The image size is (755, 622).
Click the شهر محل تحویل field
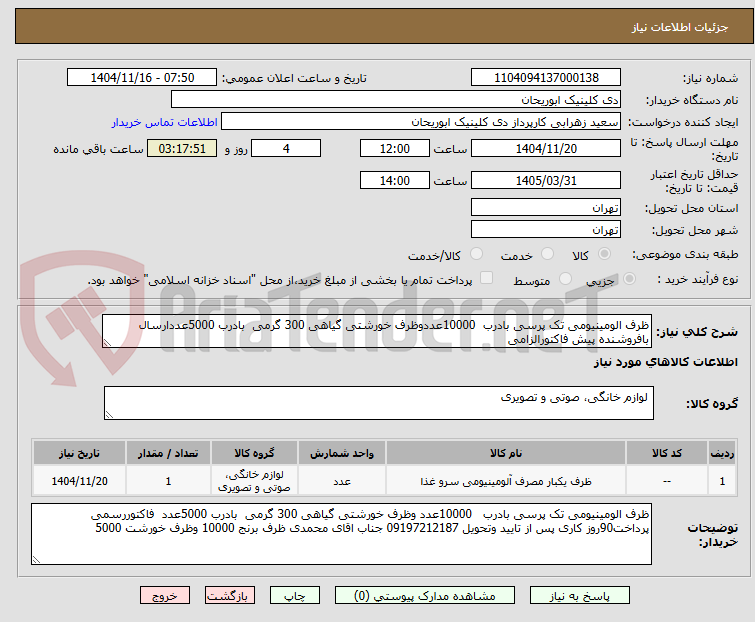pyautogui.click(x=546, y=230)
